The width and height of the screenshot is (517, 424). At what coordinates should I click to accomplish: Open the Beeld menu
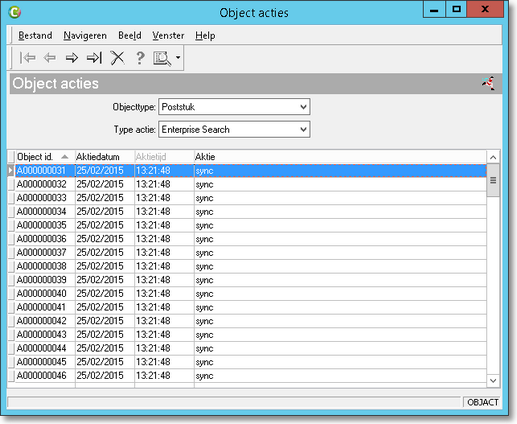130,35
